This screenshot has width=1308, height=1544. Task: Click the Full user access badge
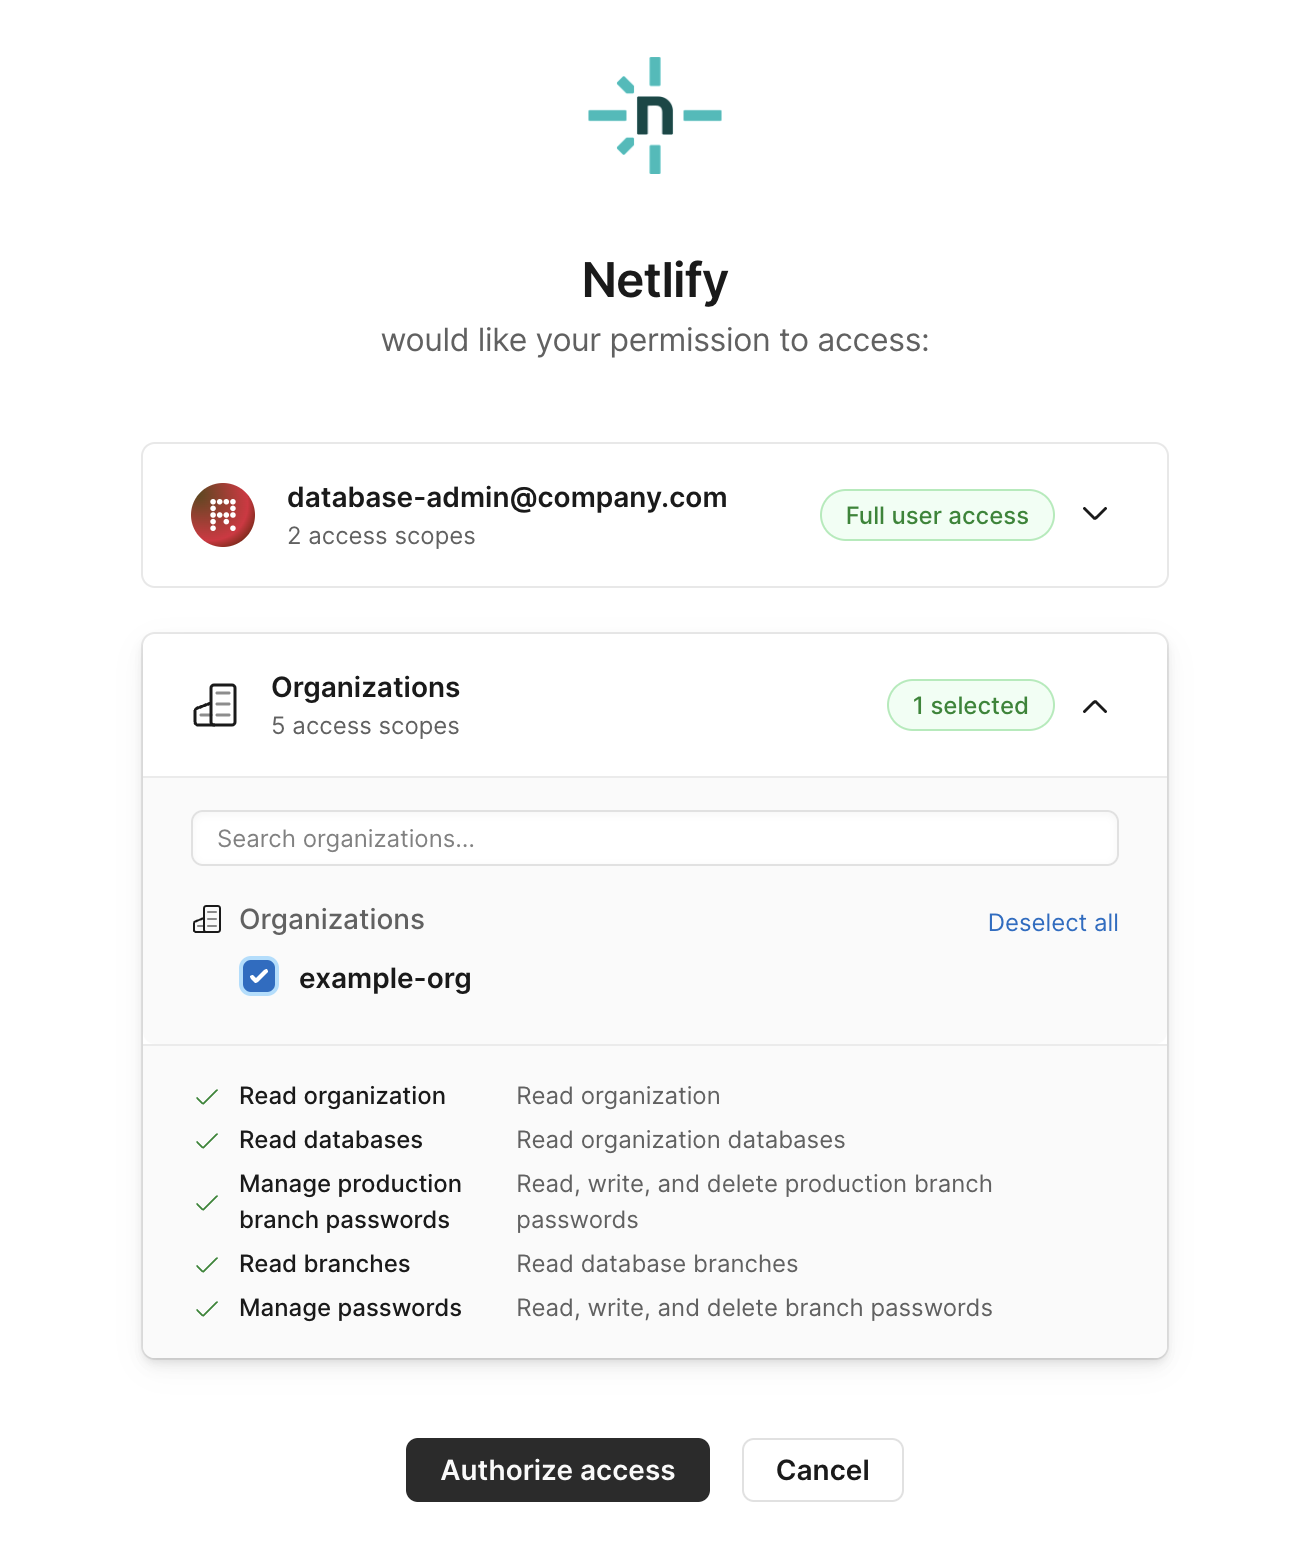(937, 515)
